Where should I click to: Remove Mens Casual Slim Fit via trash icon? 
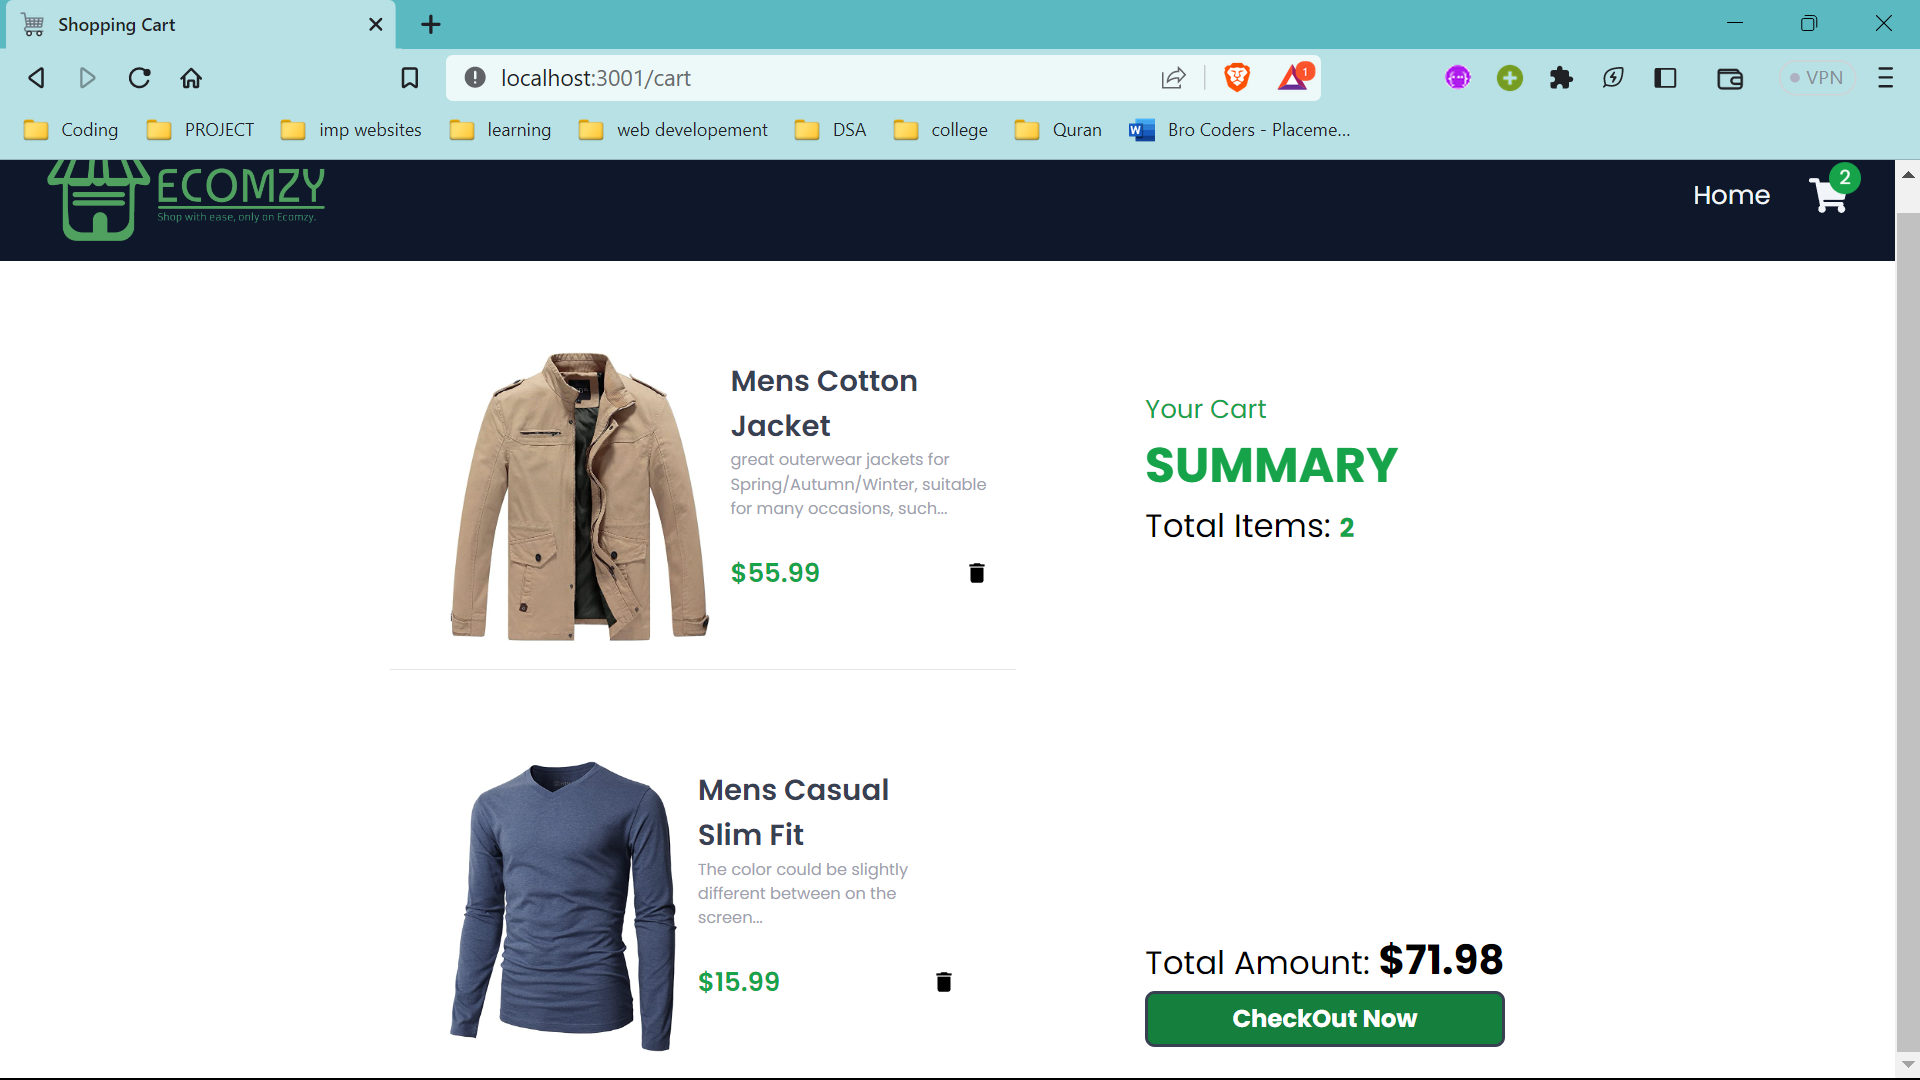tap(943, 981)
